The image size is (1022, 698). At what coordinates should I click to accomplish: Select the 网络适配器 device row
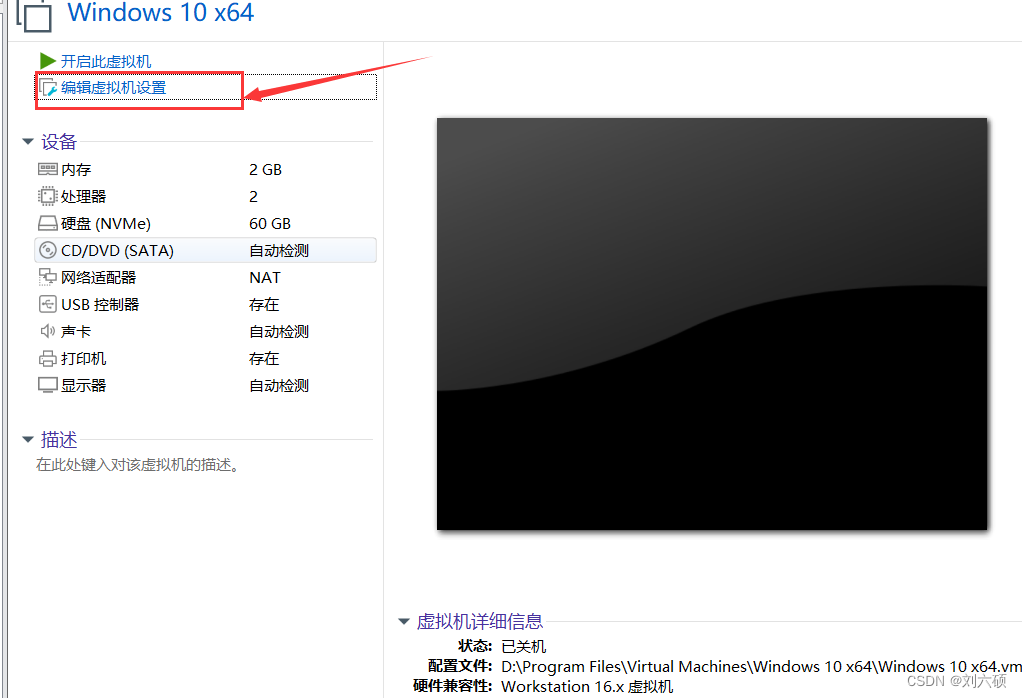[x=205, y=278]
